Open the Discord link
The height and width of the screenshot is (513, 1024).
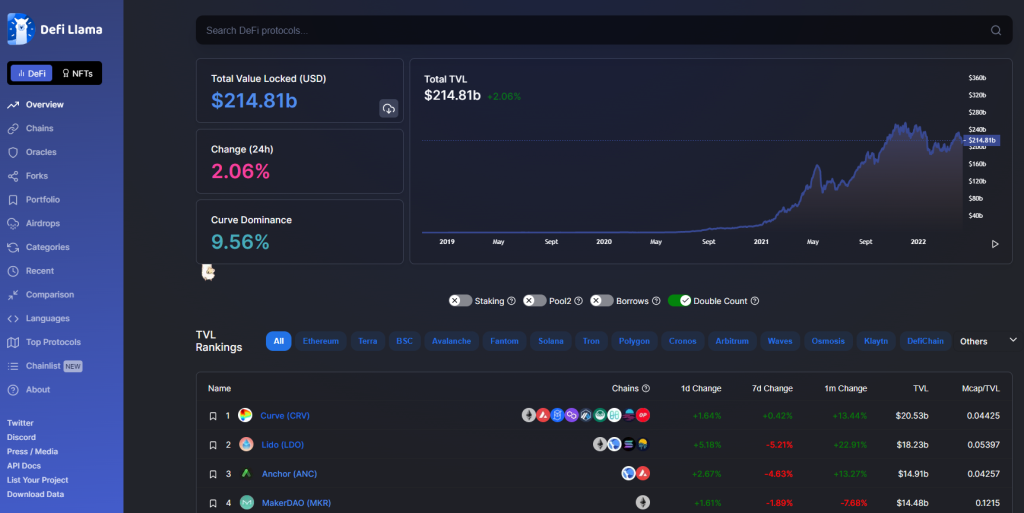[x=22, y=437]
